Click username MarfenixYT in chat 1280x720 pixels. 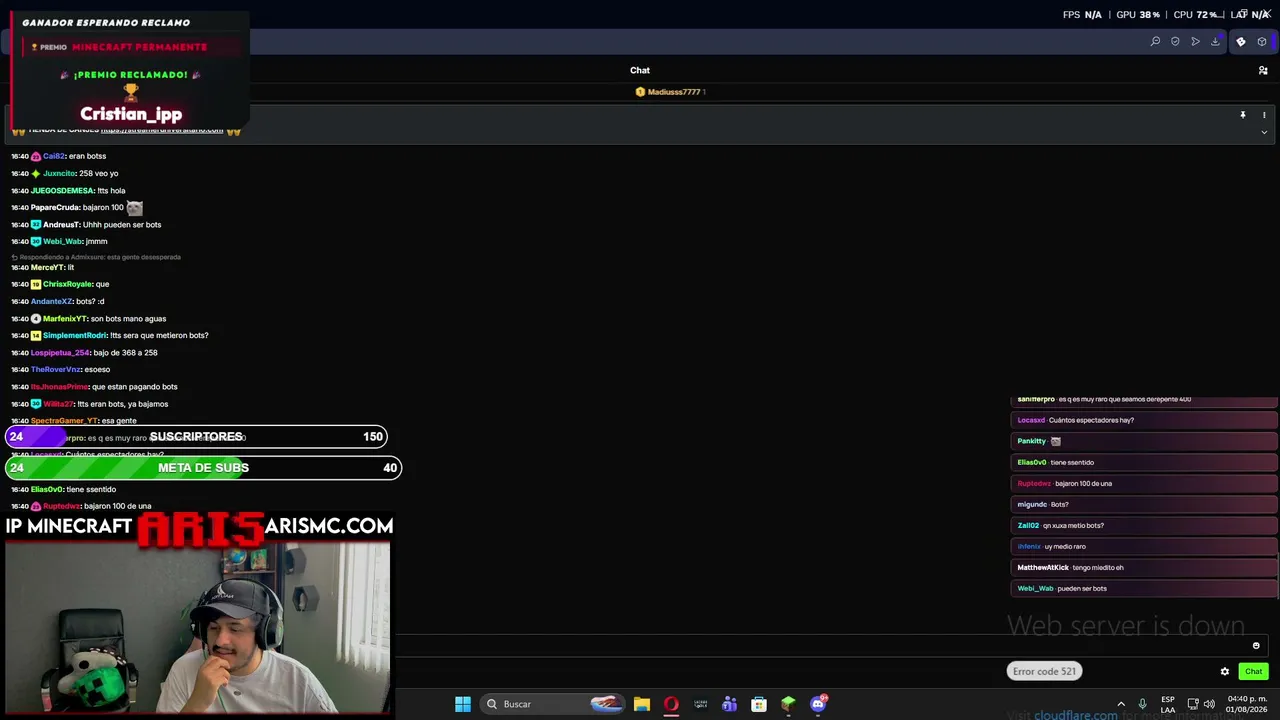(65, 318)
